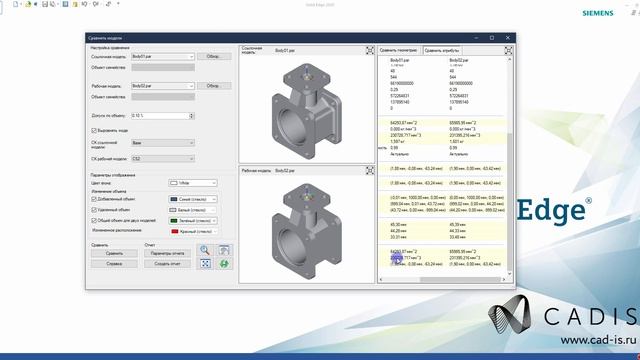Screen dimensions: 640x360
Task: Click the quick access toolbar customize arrow
Action: coord(118,4)
